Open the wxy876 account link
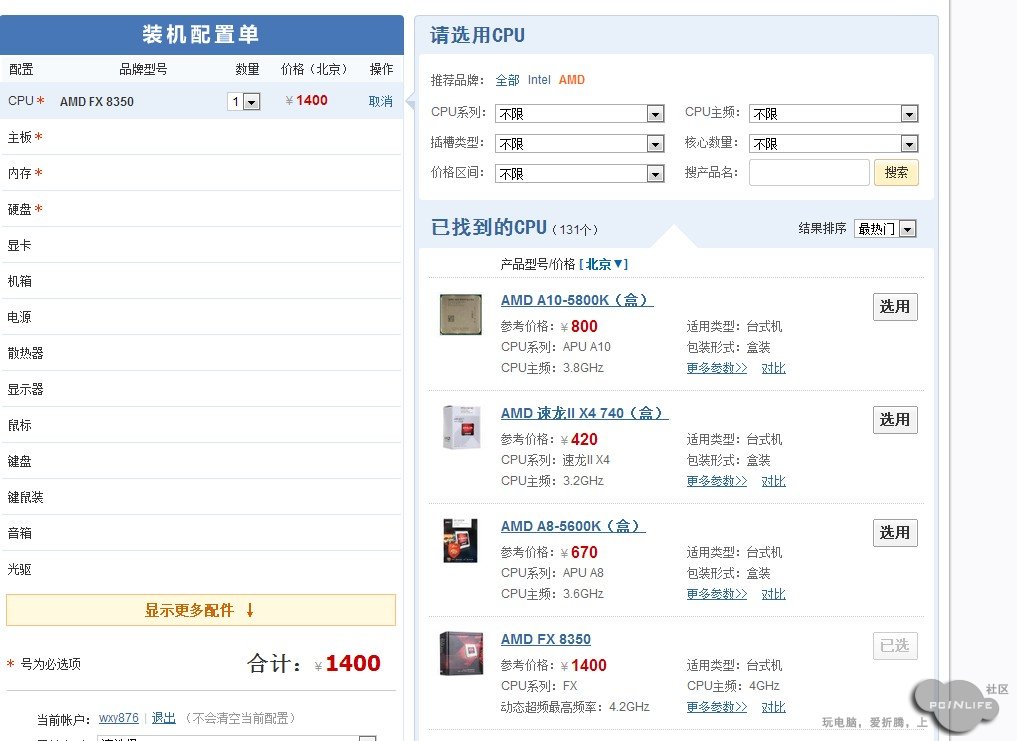This screenshot has width=1017, height=741. [119, 718]
